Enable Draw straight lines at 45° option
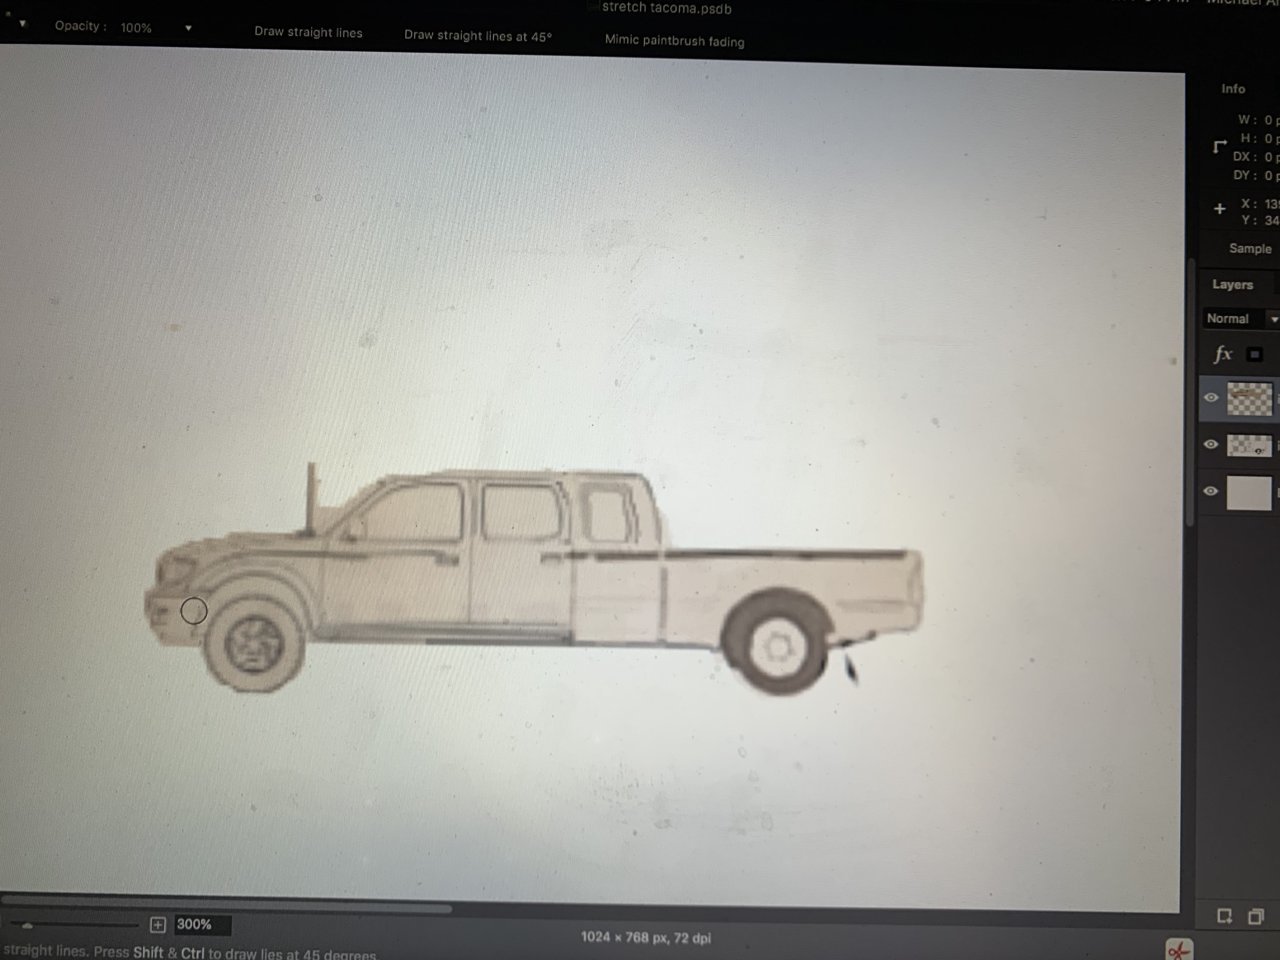 coord(477,35)
